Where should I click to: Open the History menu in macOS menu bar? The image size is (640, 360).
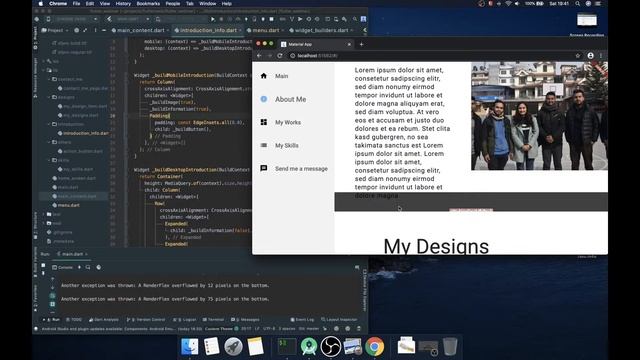(123, 3)
